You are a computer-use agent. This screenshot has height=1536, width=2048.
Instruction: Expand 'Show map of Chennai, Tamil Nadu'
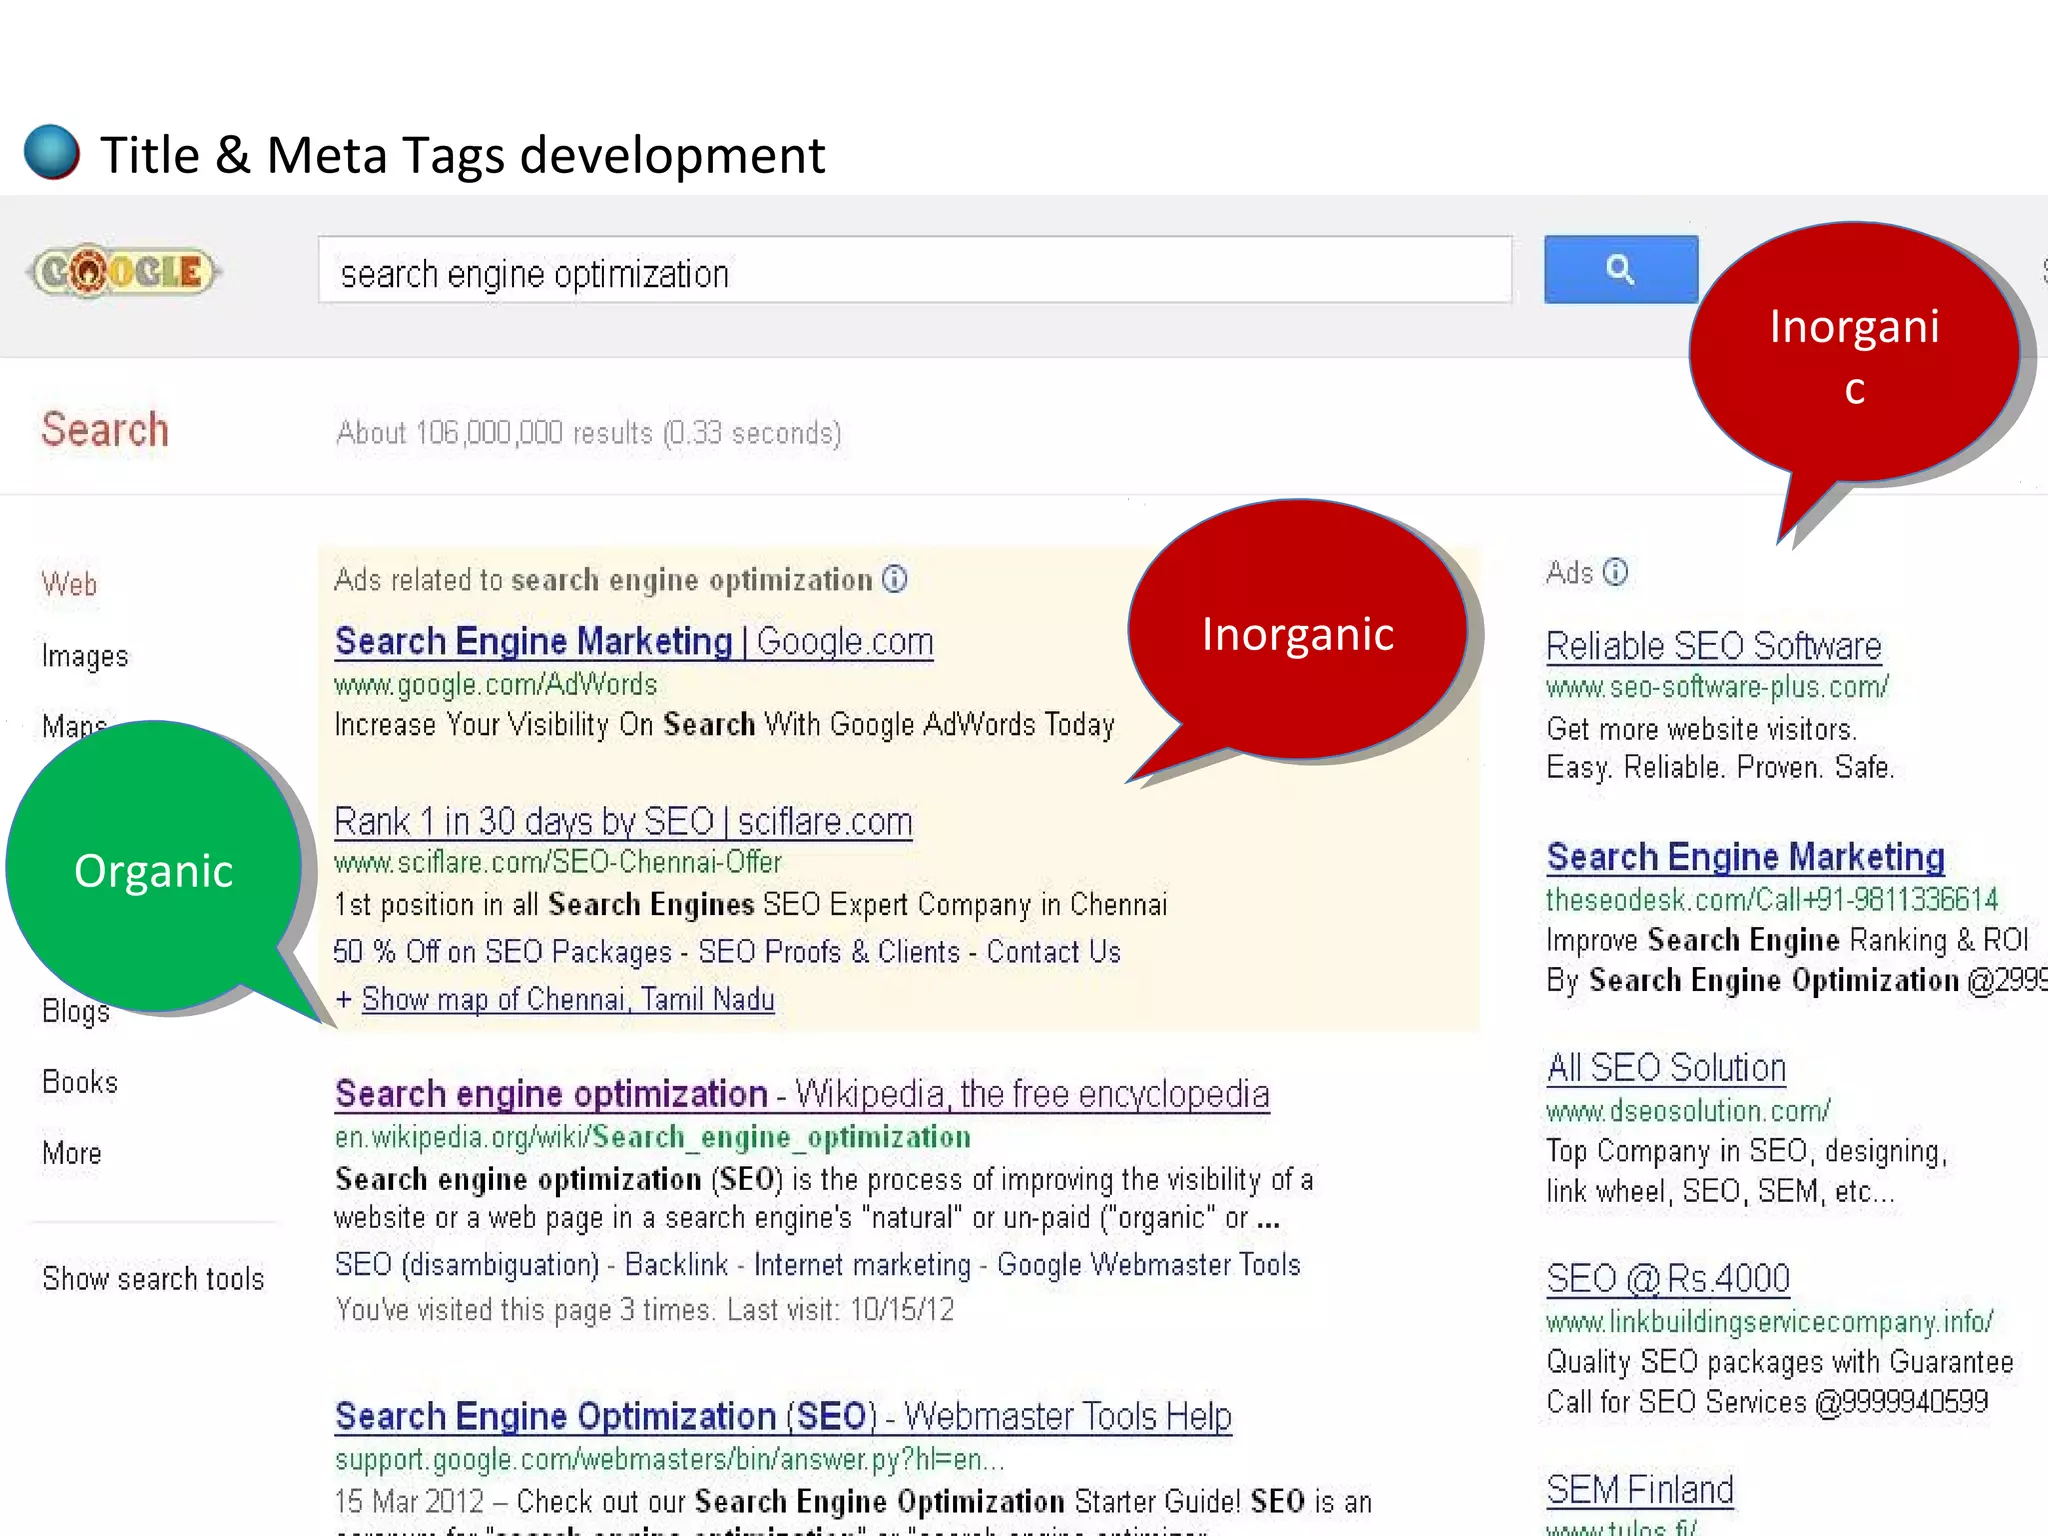coord(568,999)
